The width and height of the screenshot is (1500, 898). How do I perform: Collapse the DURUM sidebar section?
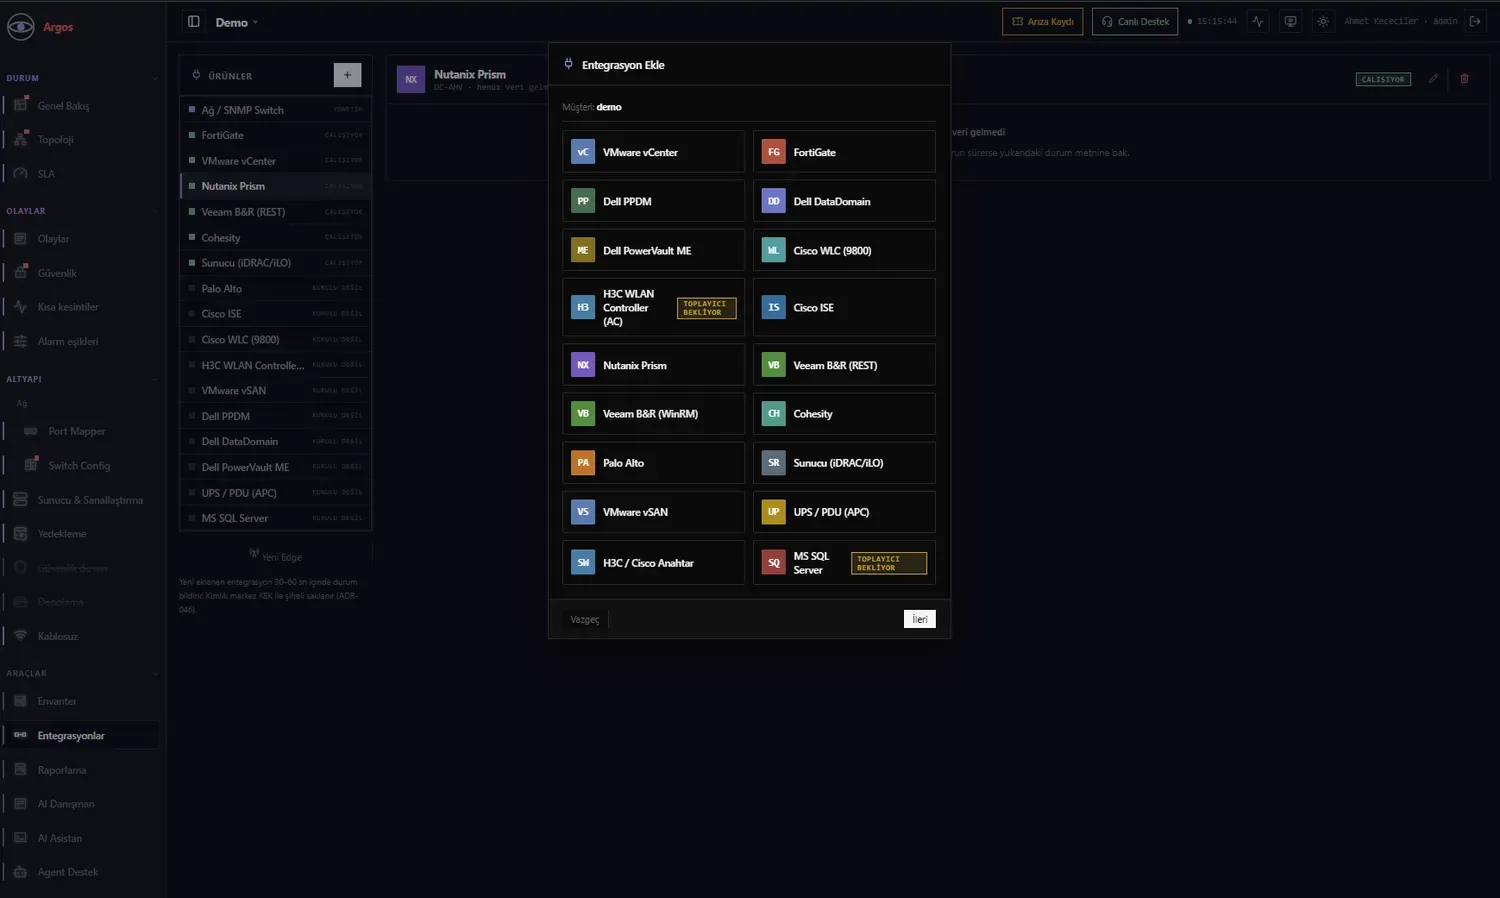point(82,78)
